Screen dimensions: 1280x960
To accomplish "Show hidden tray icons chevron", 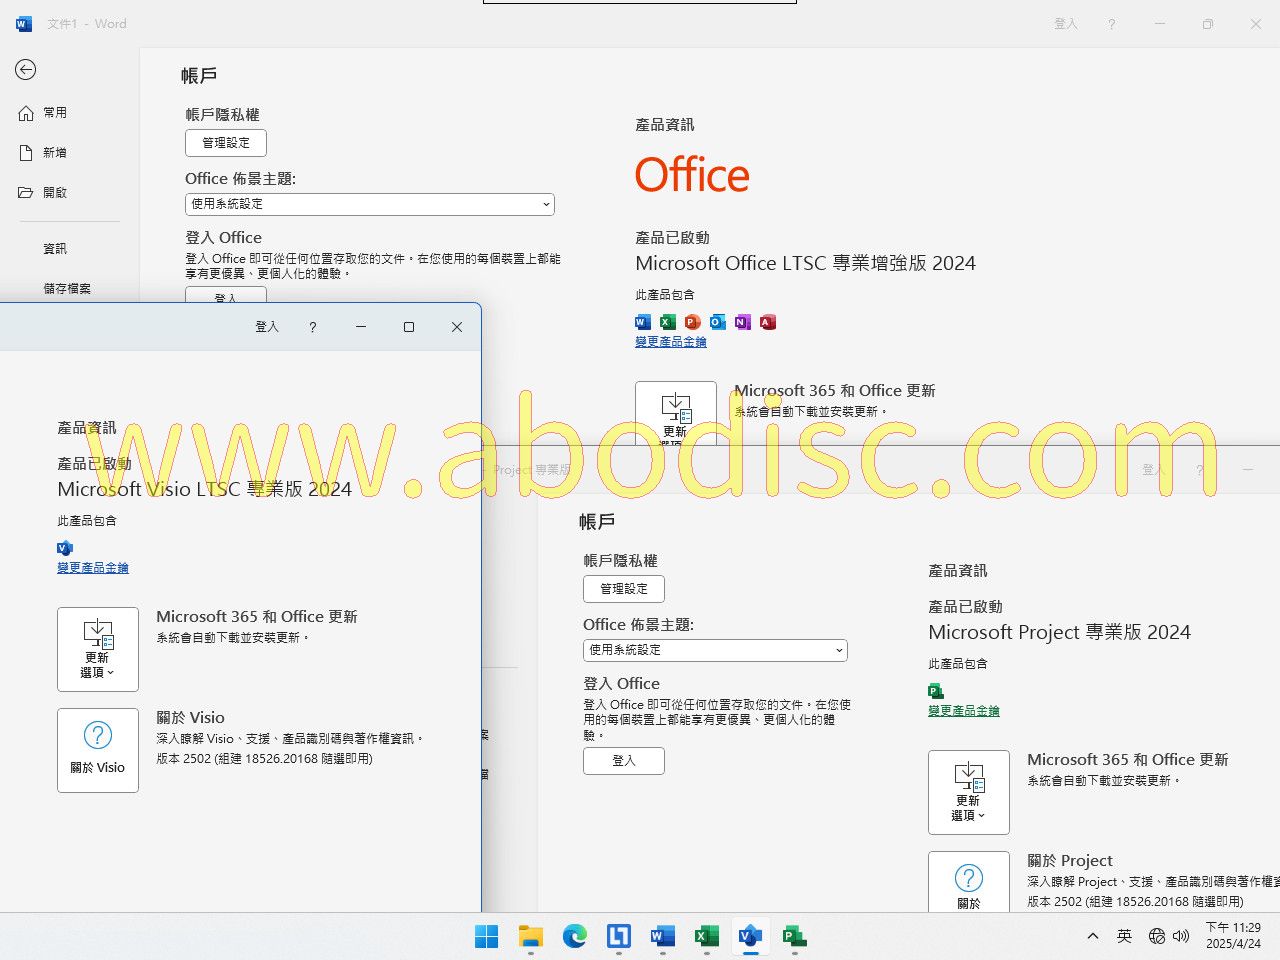I will pos(1093,937).
